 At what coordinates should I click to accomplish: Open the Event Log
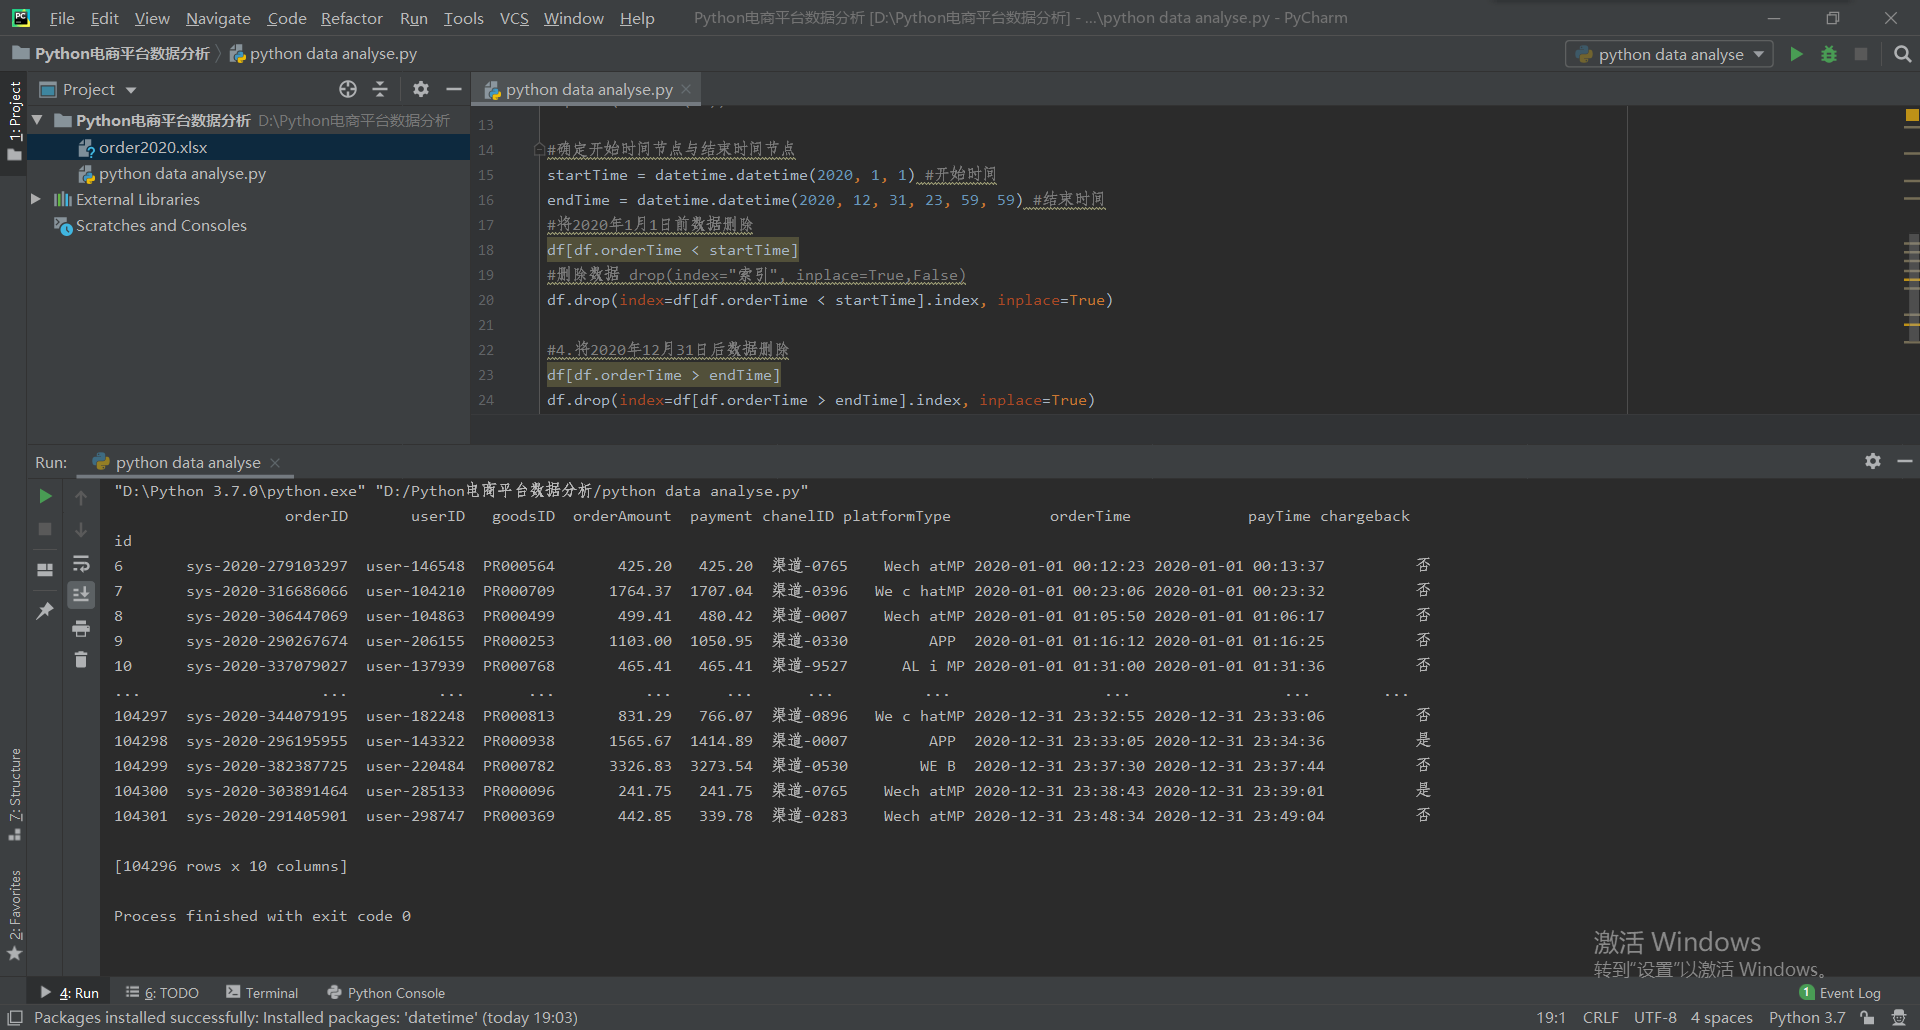click(x=1840, y=992)
